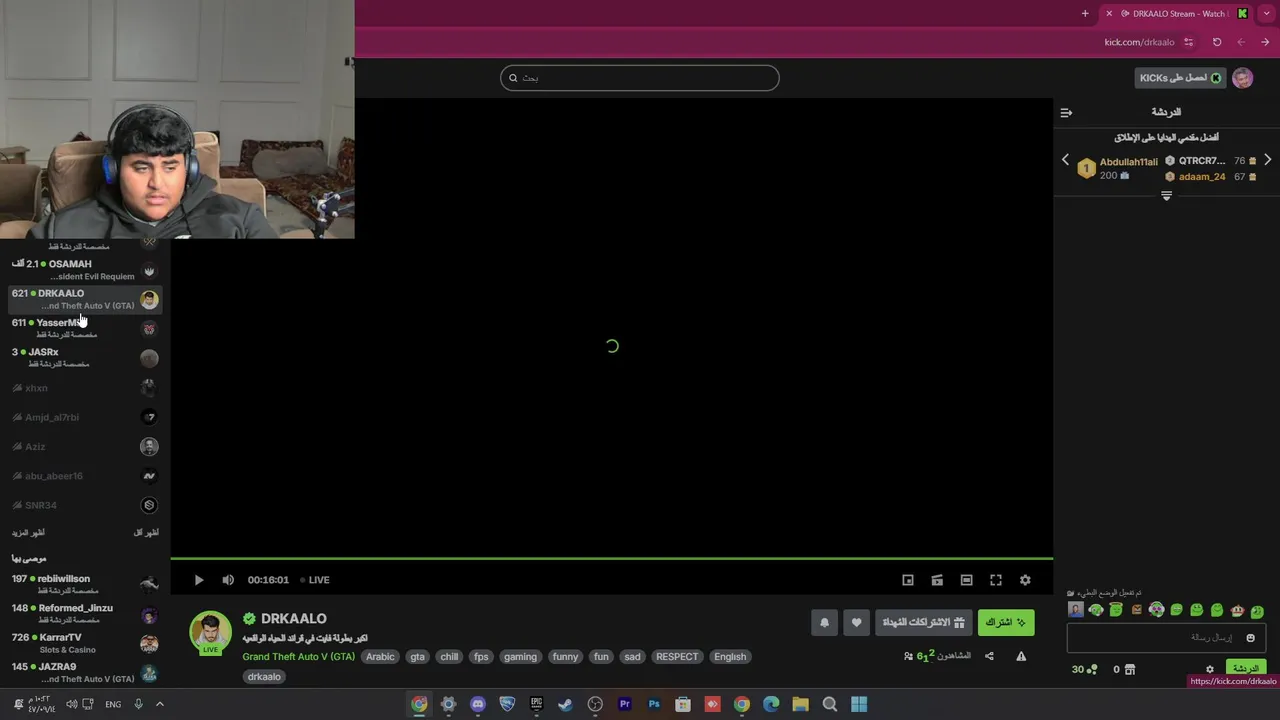1280x720 pixels.
Task: Open Photoshop from the taskbar
Action: pos(654,704)
